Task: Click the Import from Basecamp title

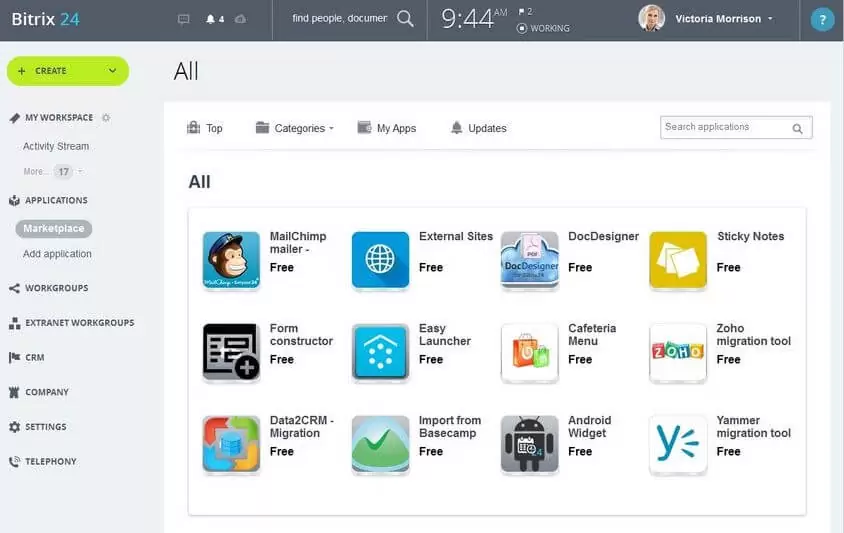Action: (450, 427)
